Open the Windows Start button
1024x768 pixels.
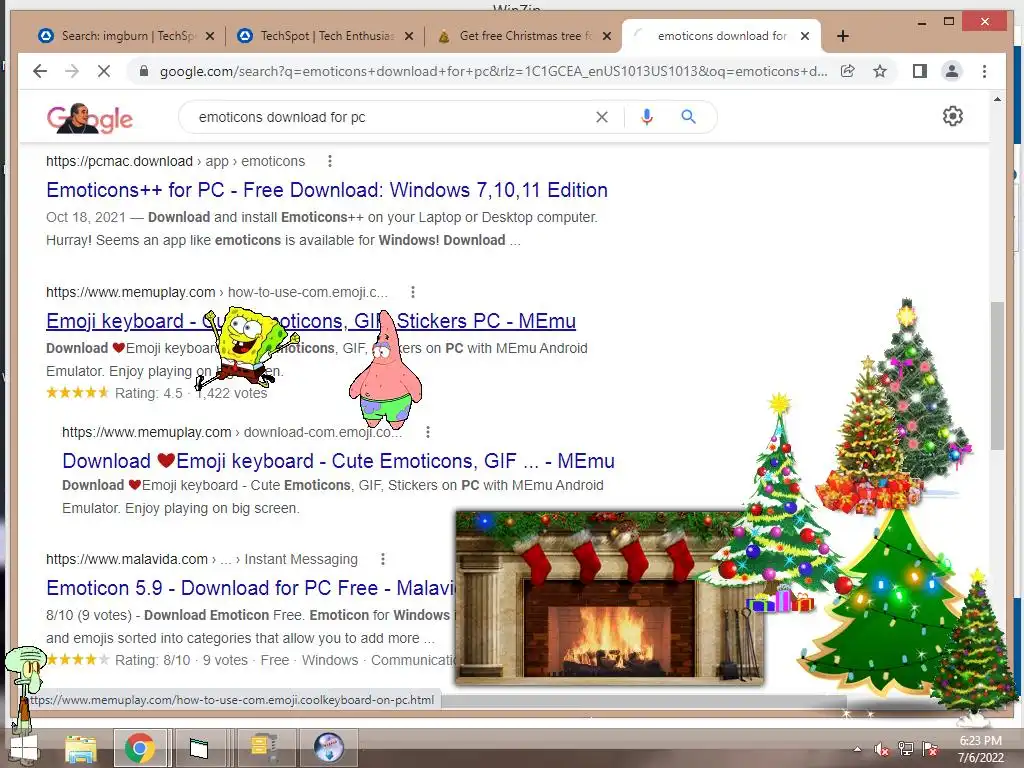[24, 748]
